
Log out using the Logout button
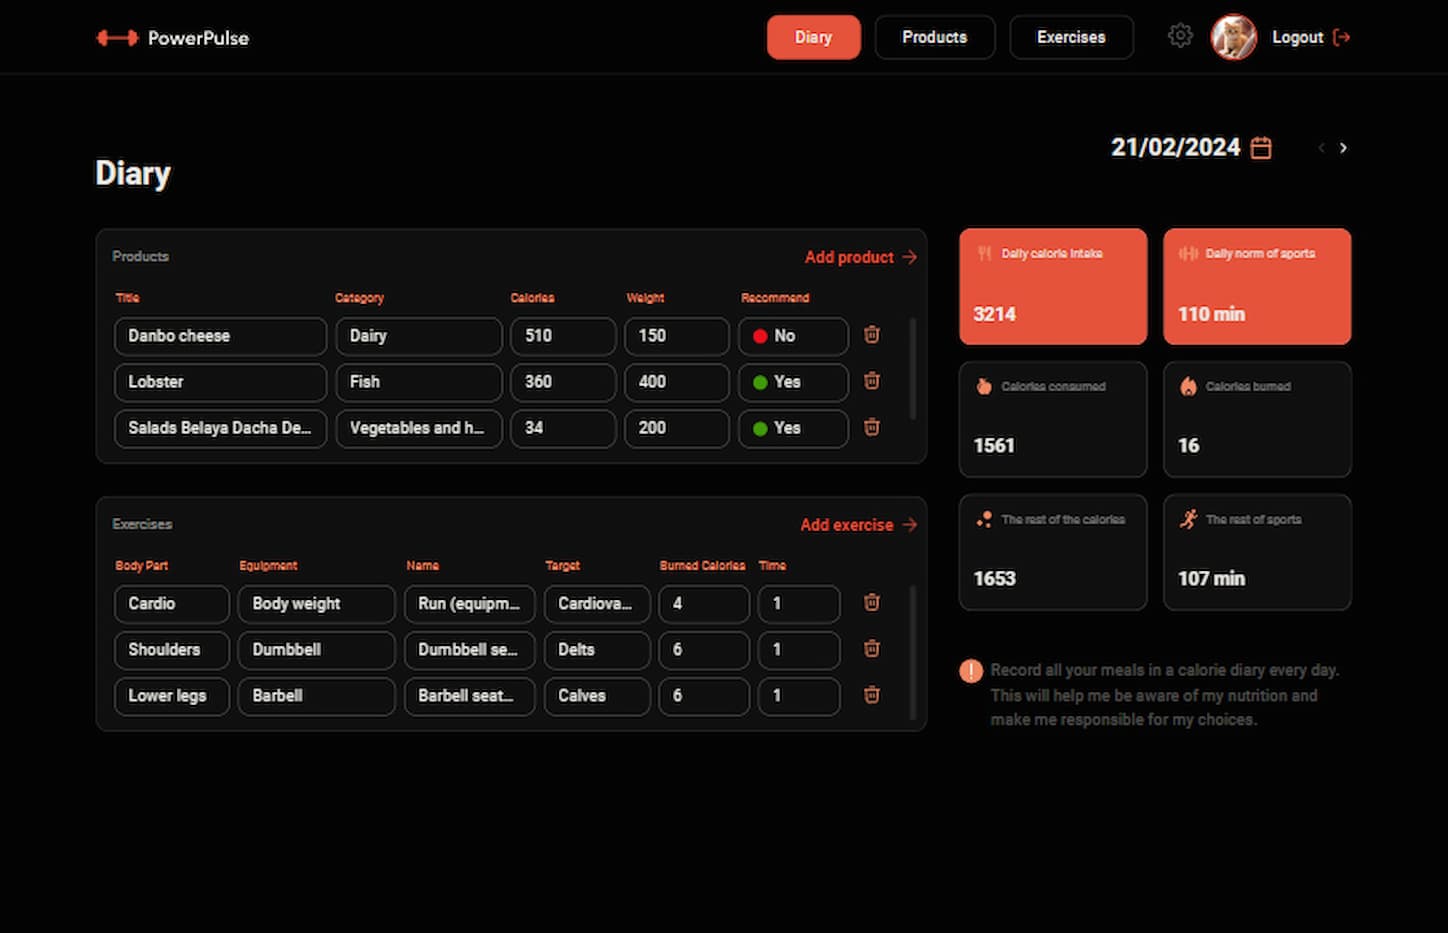(1310, 37)
